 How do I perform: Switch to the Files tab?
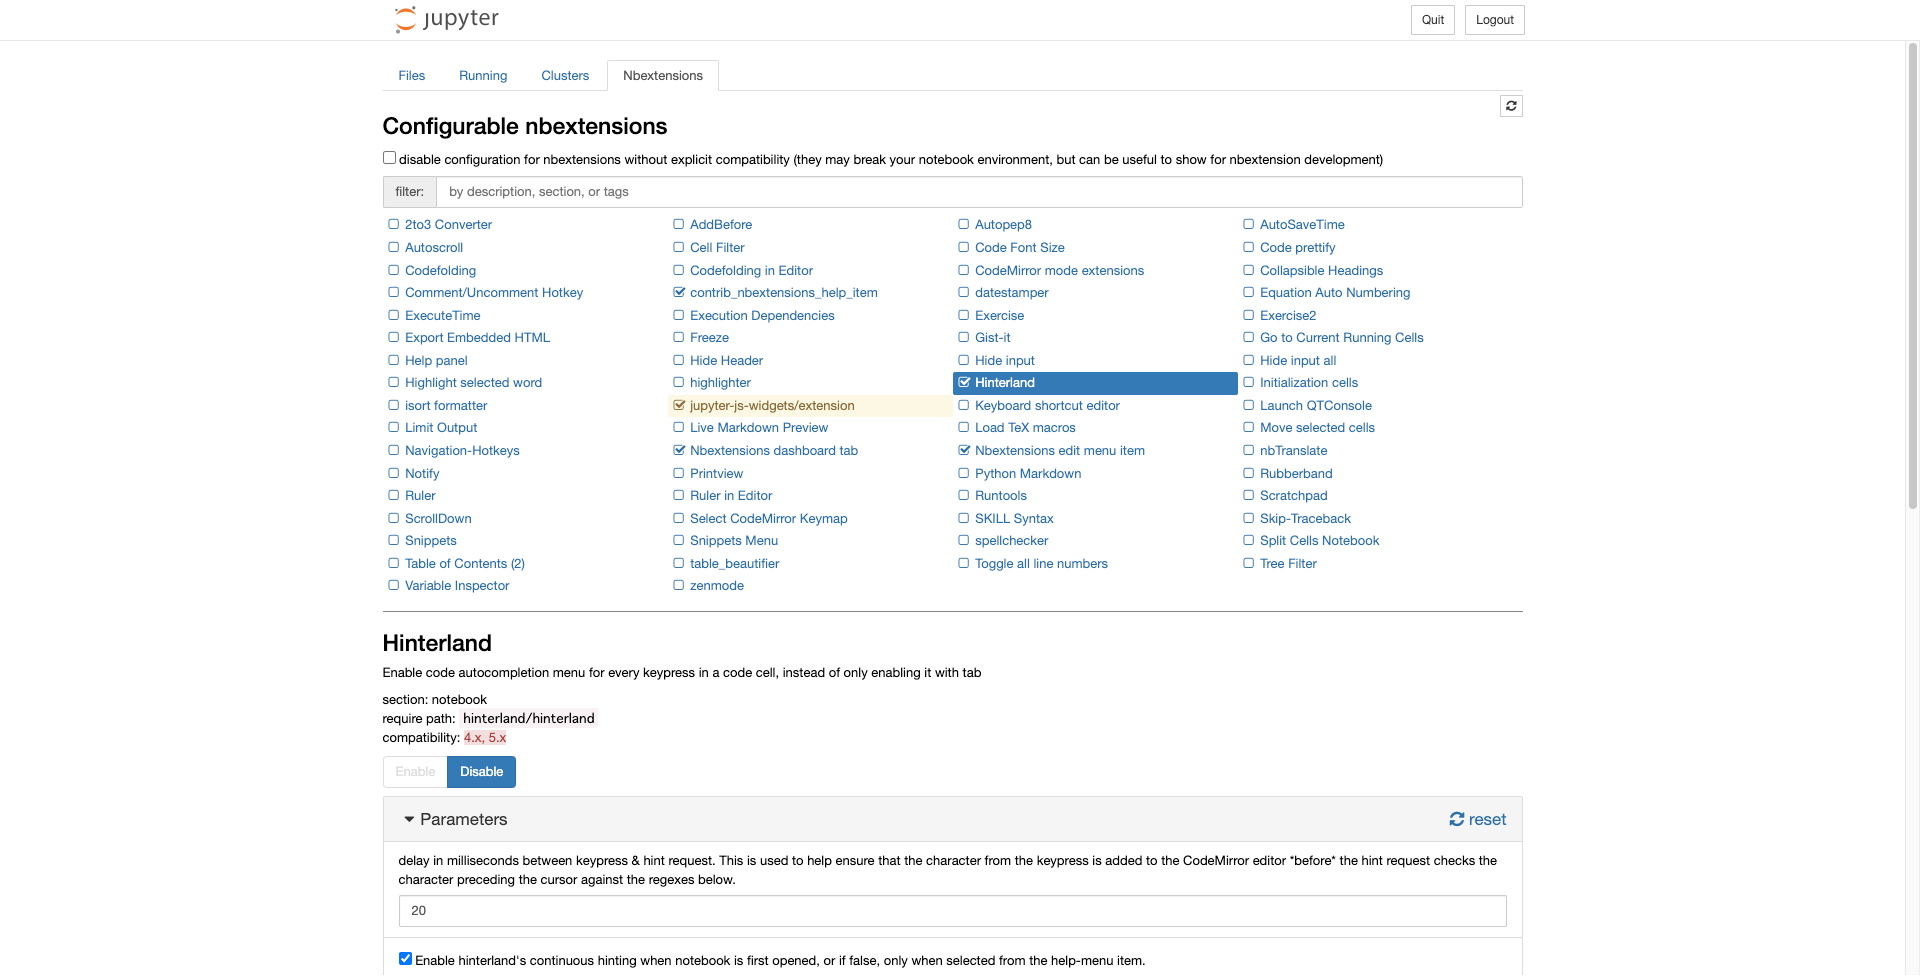click(411, 75)
